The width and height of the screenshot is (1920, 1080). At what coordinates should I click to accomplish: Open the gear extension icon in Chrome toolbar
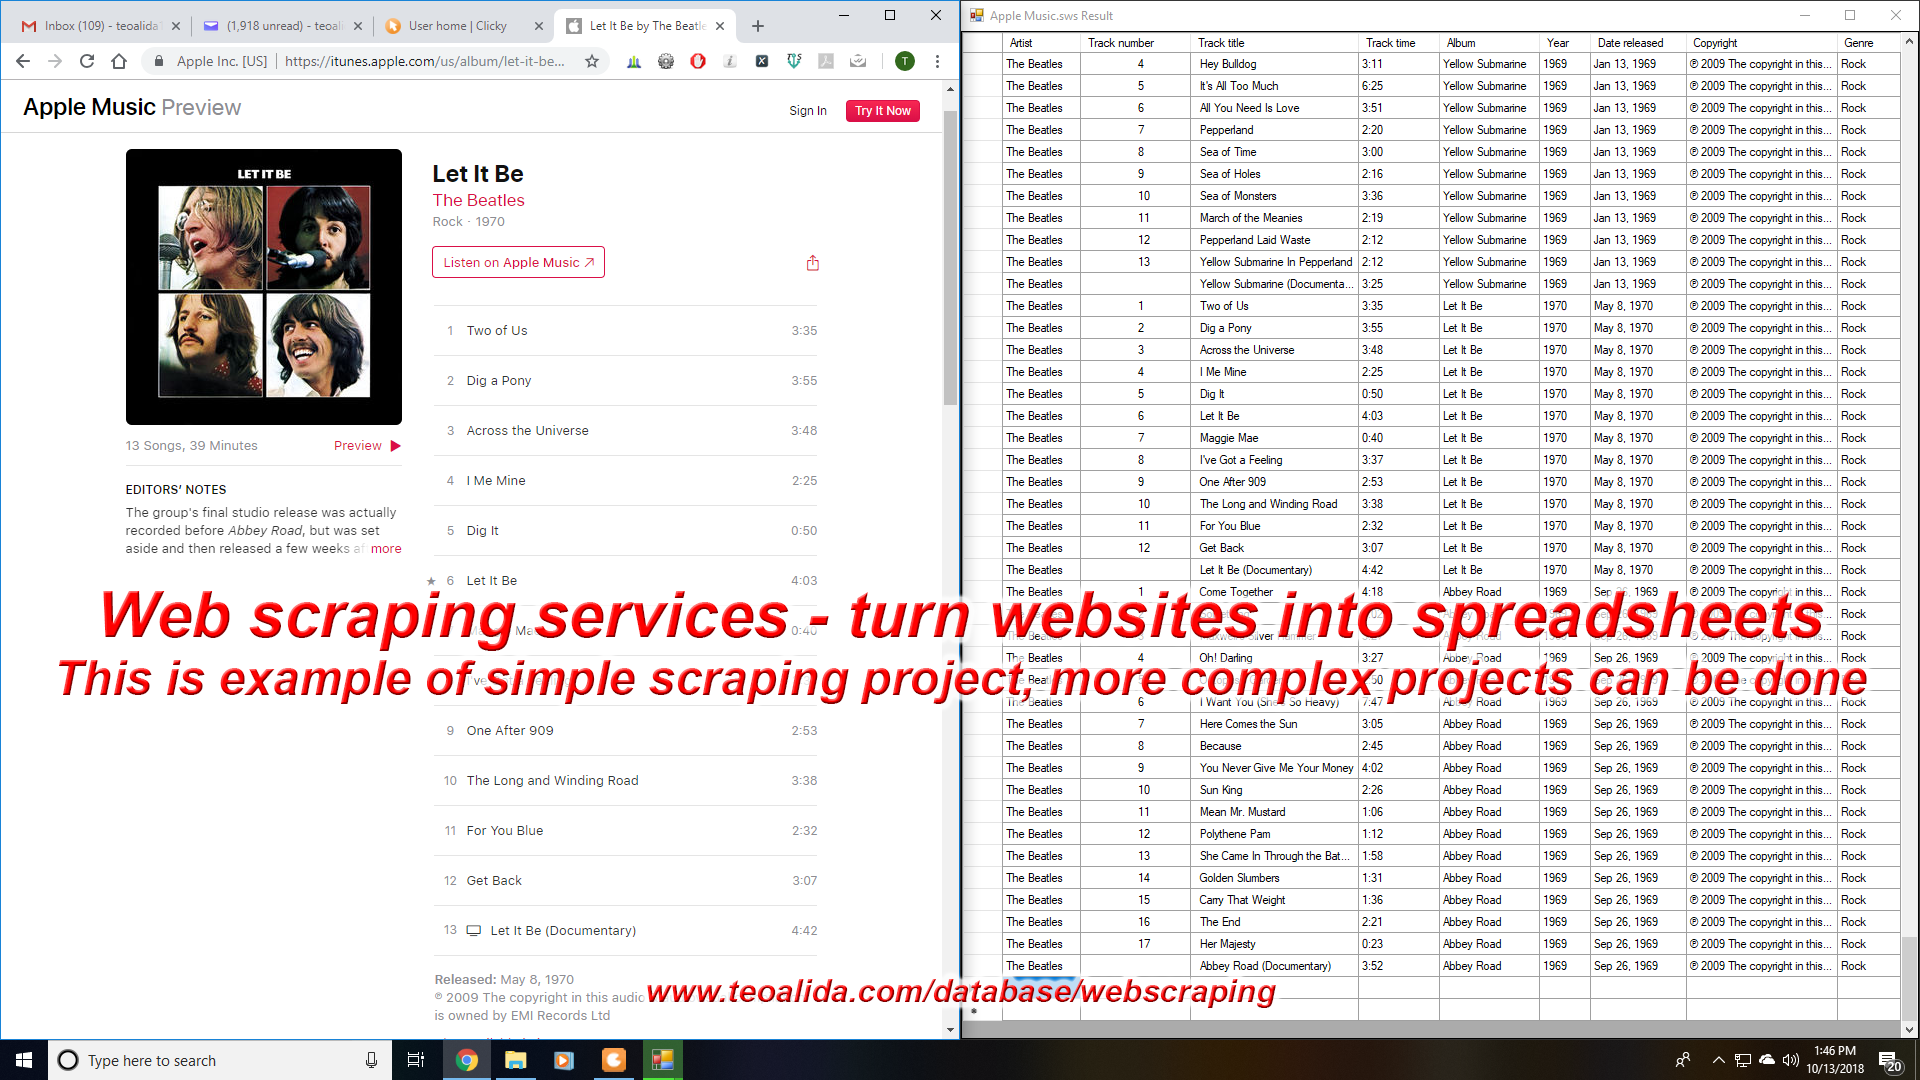point(666,61)
